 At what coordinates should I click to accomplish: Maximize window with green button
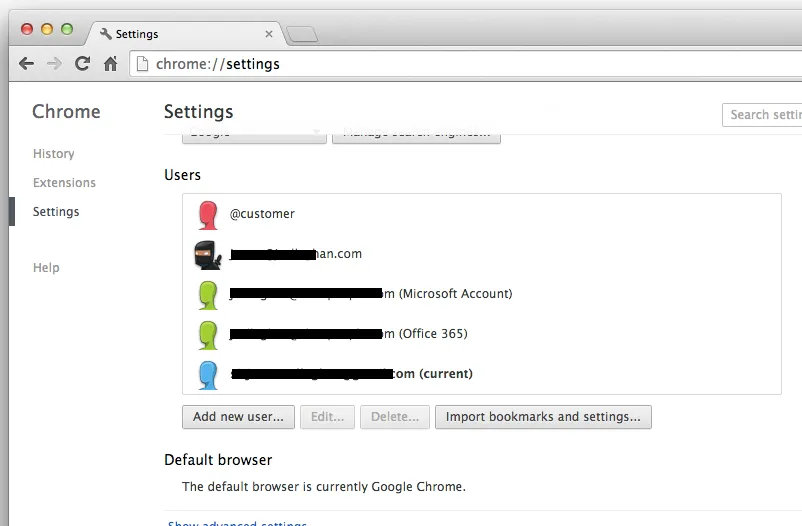click(67, 29)
